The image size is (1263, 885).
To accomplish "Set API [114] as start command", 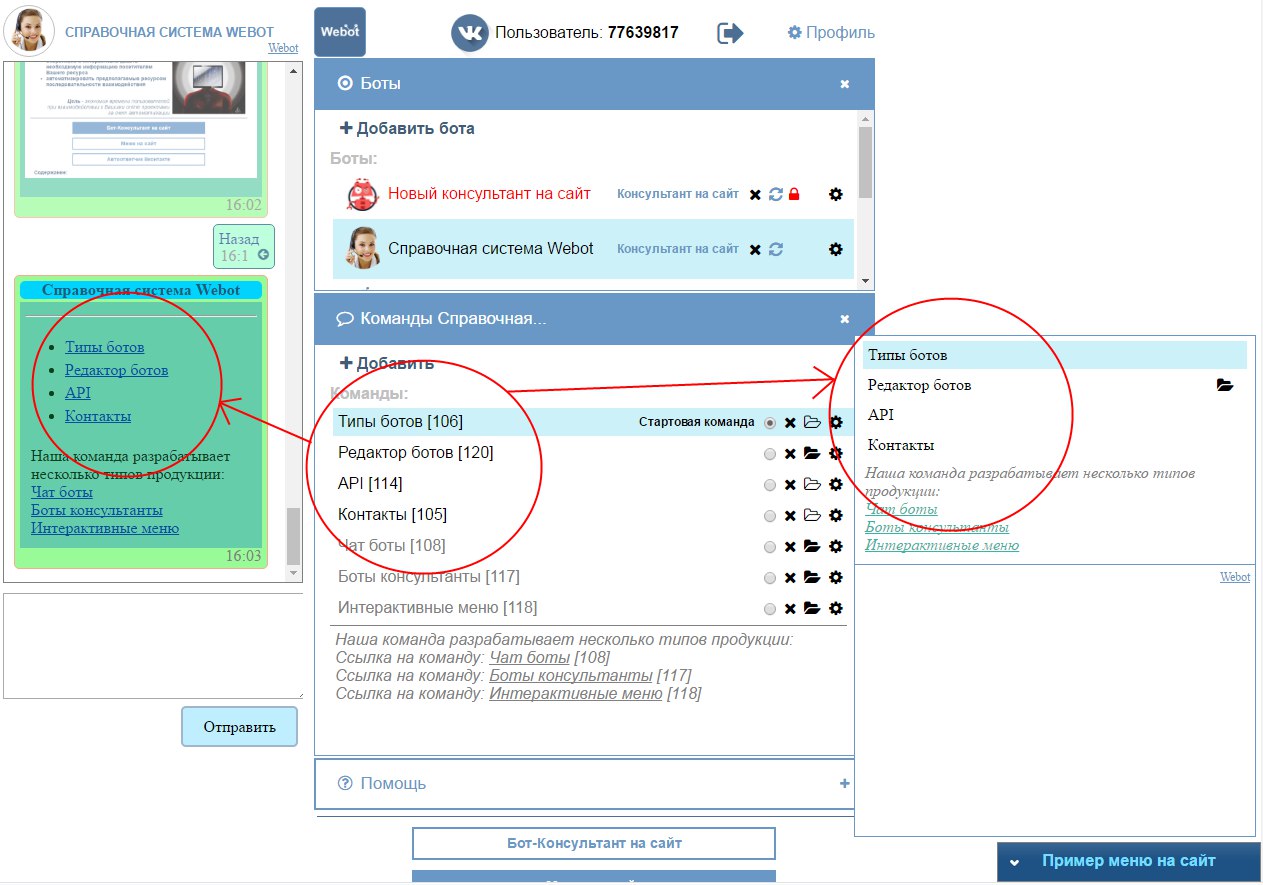I will tap(769, 485).
